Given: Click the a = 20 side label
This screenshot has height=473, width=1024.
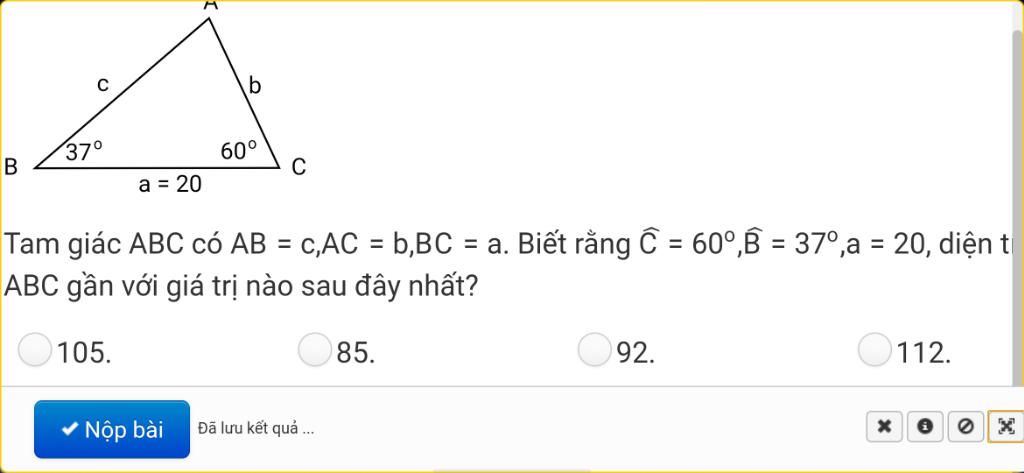Looking at the screenshot, I should (x=170, y=185).
